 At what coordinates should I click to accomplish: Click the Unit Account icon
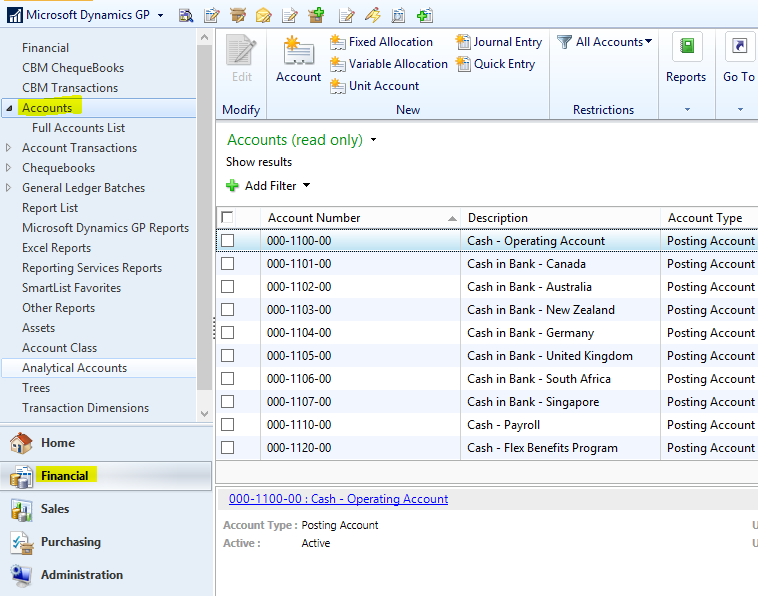(x=337, y=86)
